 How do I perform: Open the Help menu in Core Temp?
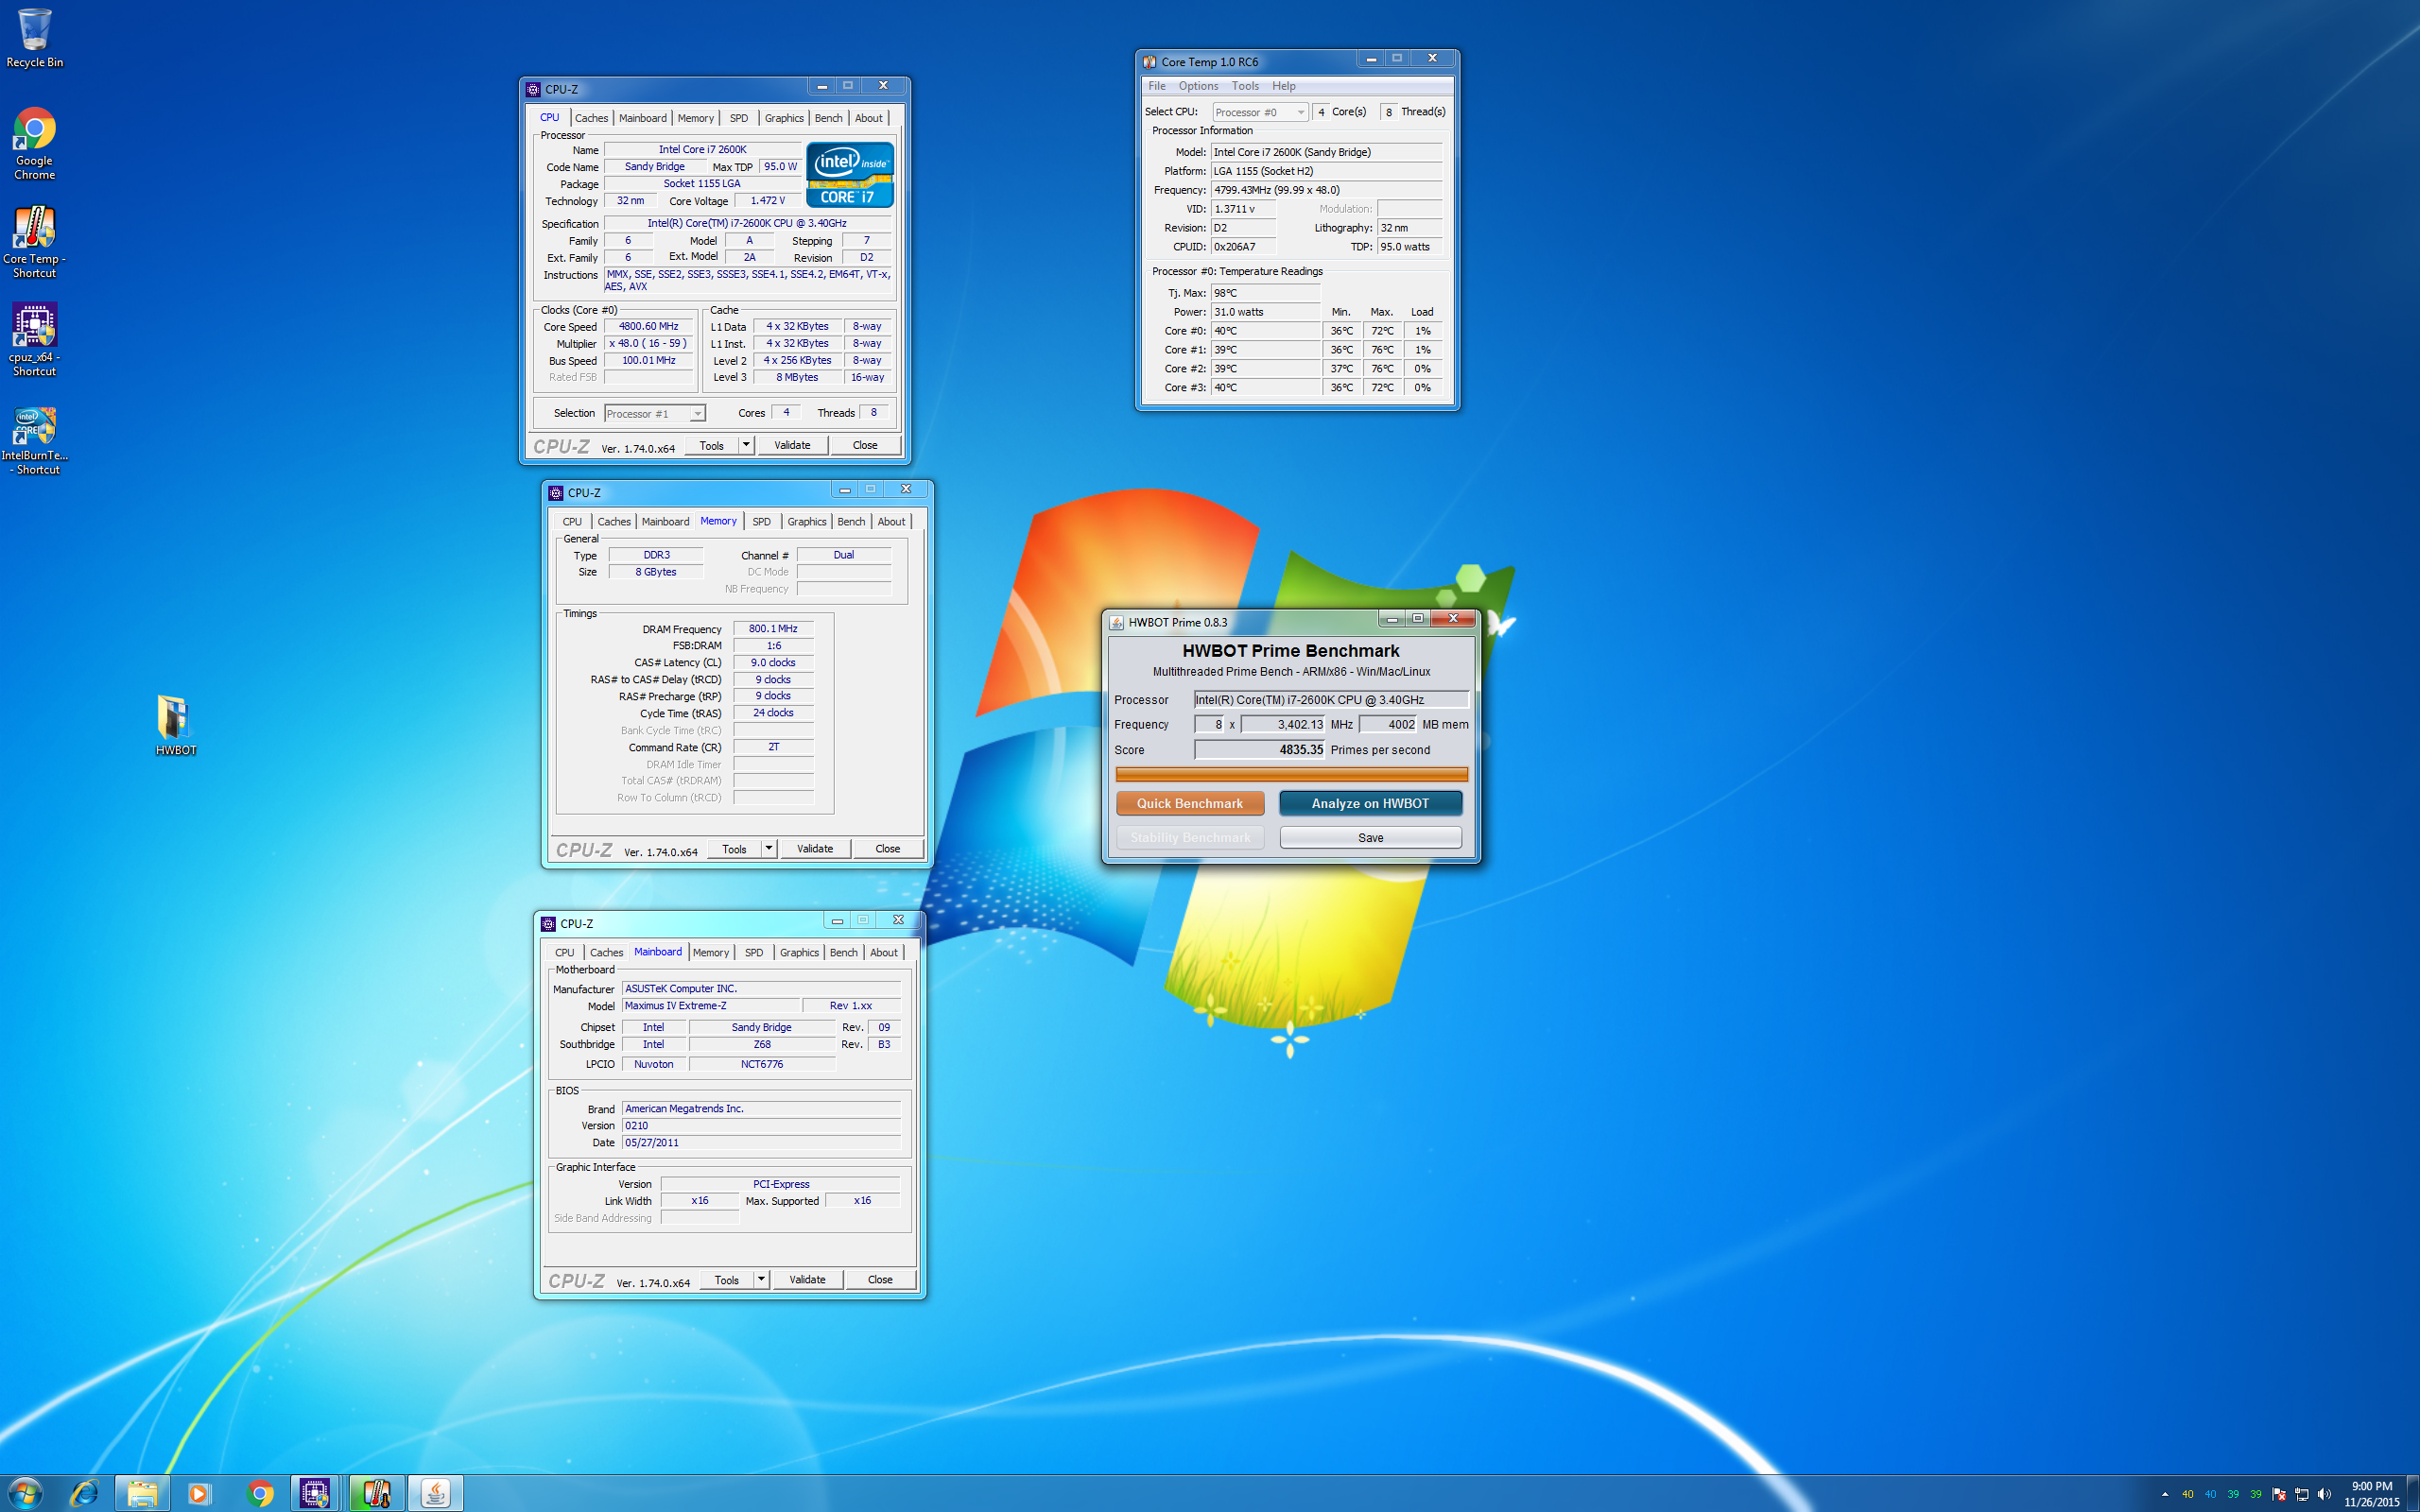tap(1284, 86)
